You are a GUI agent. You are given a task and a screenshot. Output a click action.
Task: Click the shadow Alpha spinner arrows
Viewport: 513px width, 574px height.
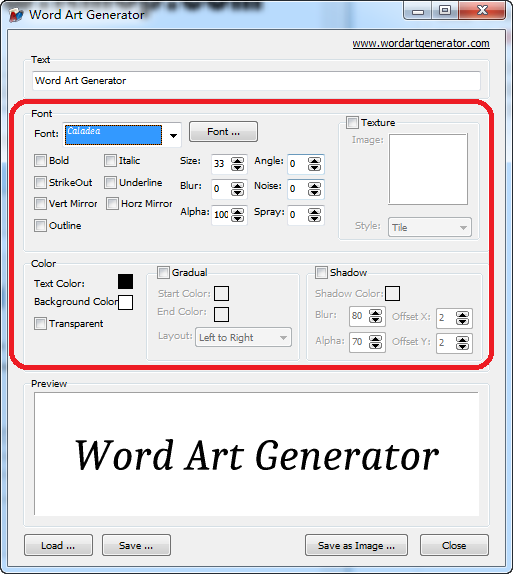(x=376, y=342)
